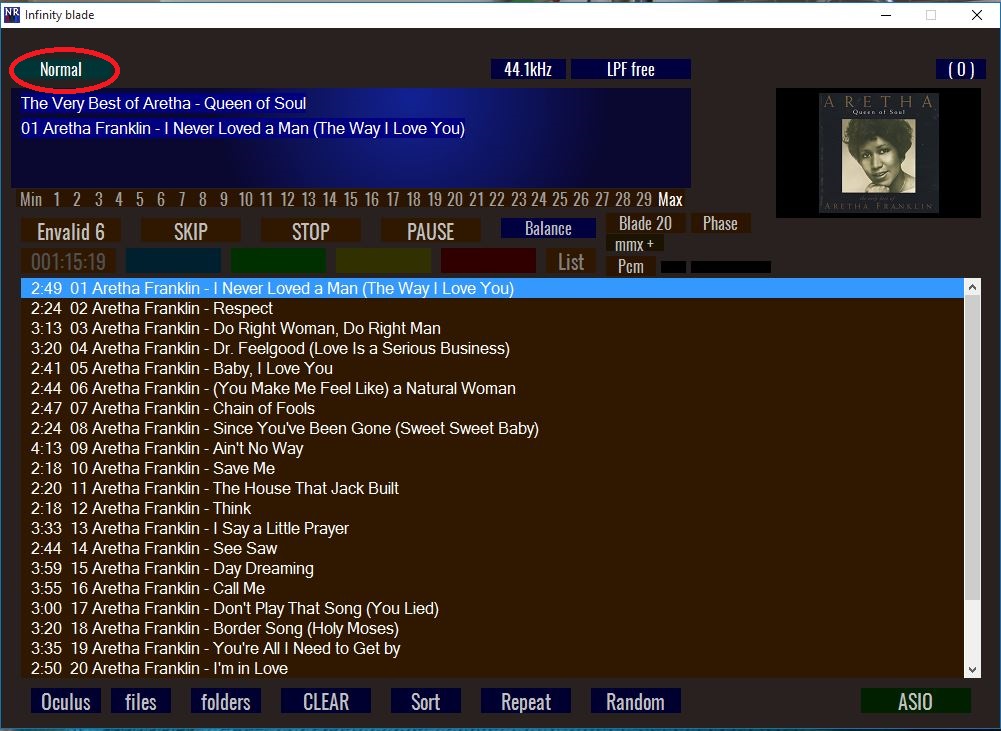Click the playlist scrollbar up arrow
The width and height of the screenshot is (1001, 731).
click(x=972, y=287)
